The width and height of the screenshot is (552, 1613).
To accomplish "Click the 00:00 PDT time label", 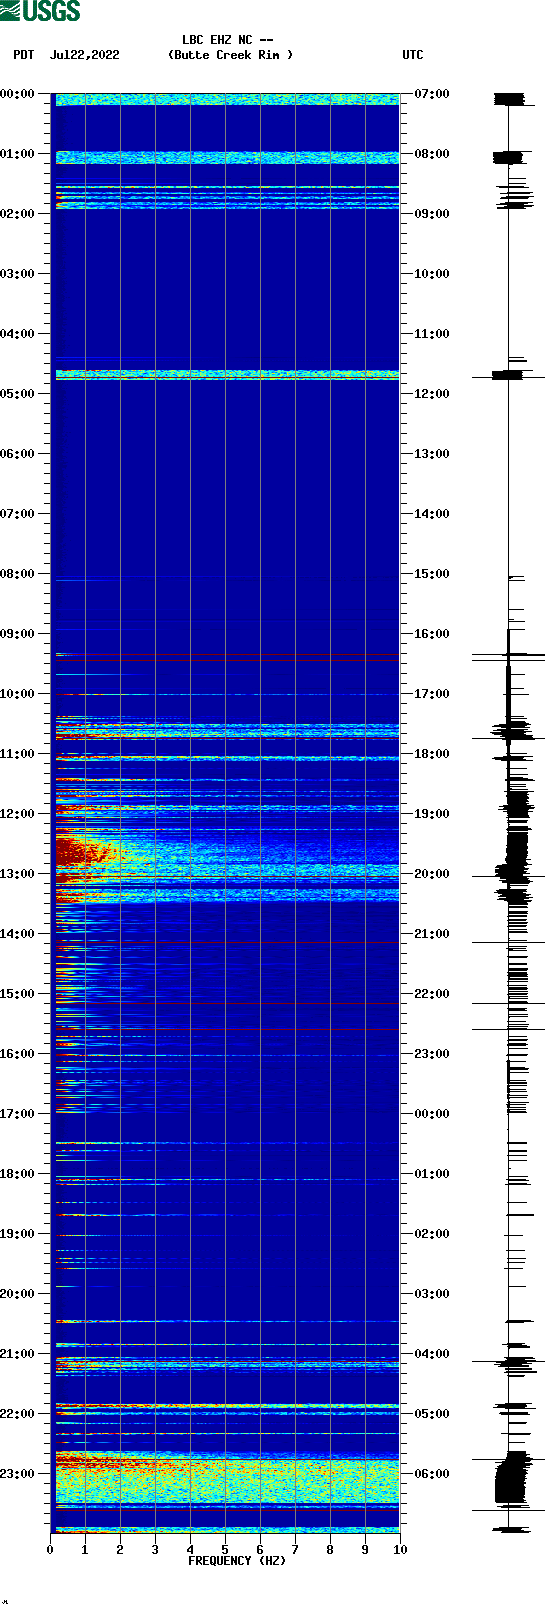I will click(17, 94).
